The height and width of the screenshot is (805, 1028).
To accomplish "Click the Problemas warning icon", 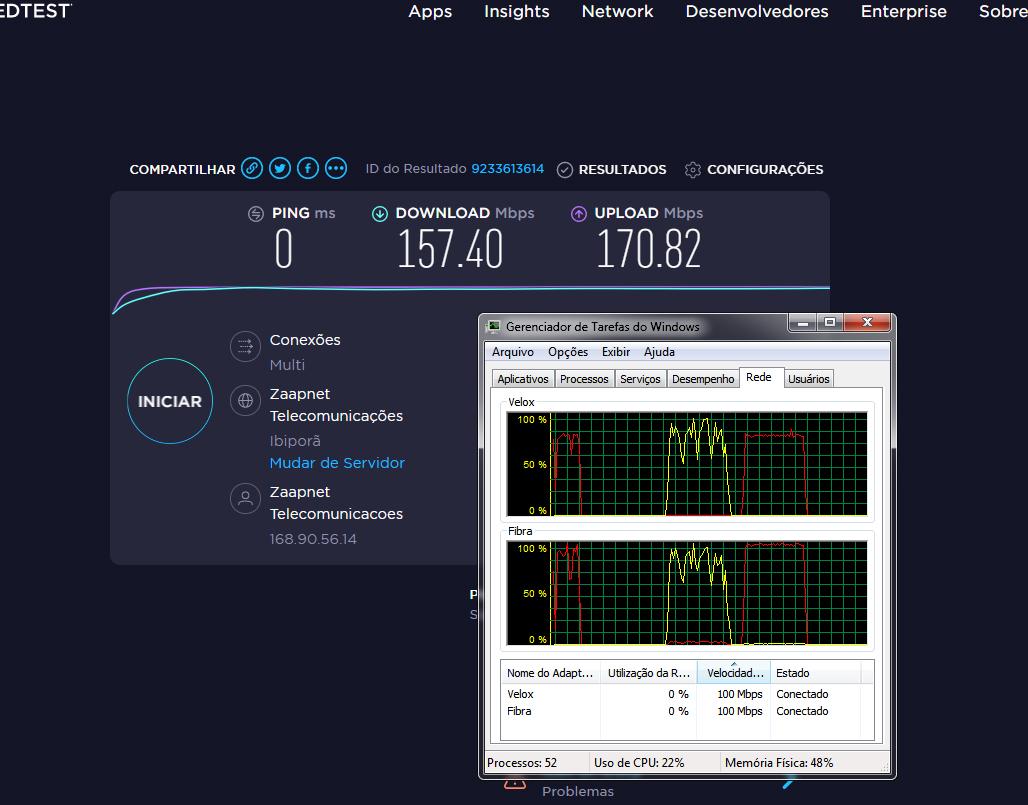I will tap(515, 783).
